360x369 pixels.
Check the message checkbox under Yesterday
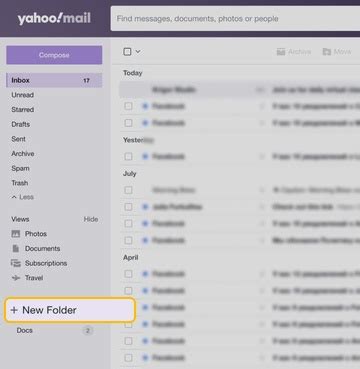[128, 156]
